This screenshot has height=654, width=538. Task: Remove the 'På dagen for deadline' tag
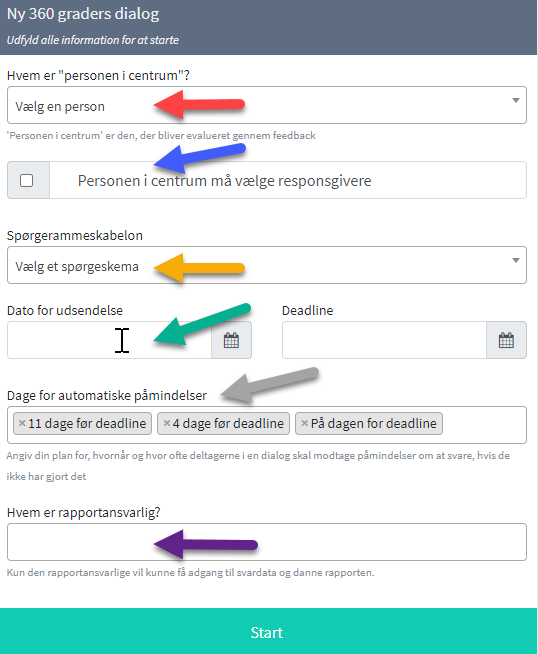coord(304,423)
